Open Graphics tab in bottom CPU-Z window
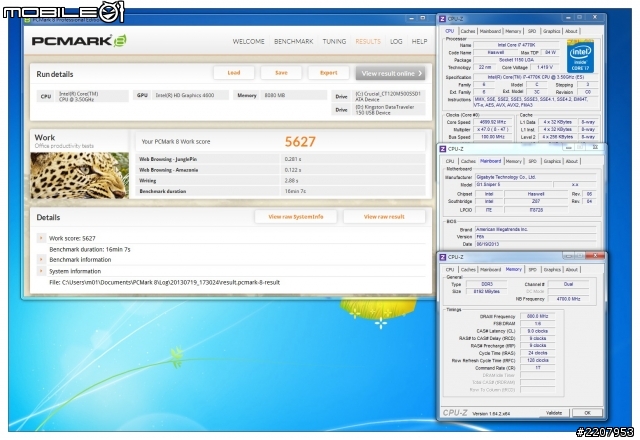This screenshot has width=640, height=440. click(552, 270)
